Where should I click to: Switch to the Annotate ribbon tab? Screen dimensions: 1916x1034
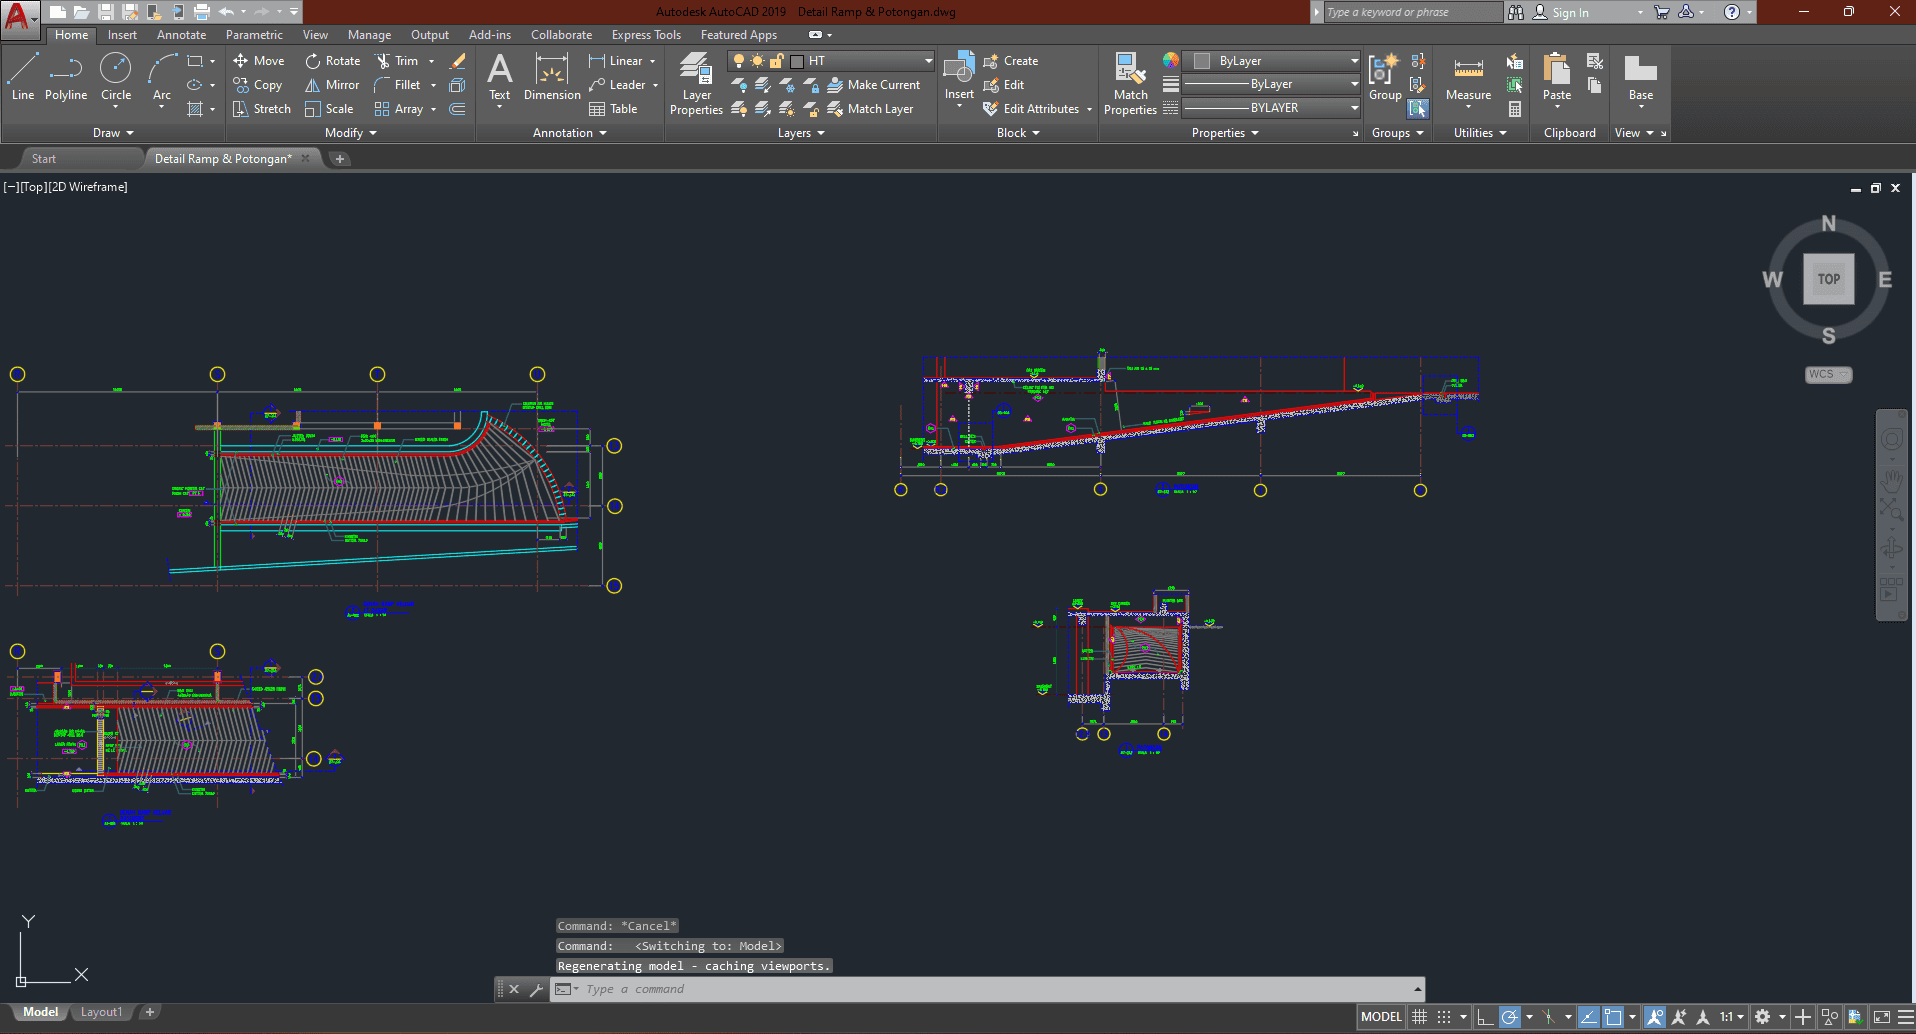tap(181, 35)
